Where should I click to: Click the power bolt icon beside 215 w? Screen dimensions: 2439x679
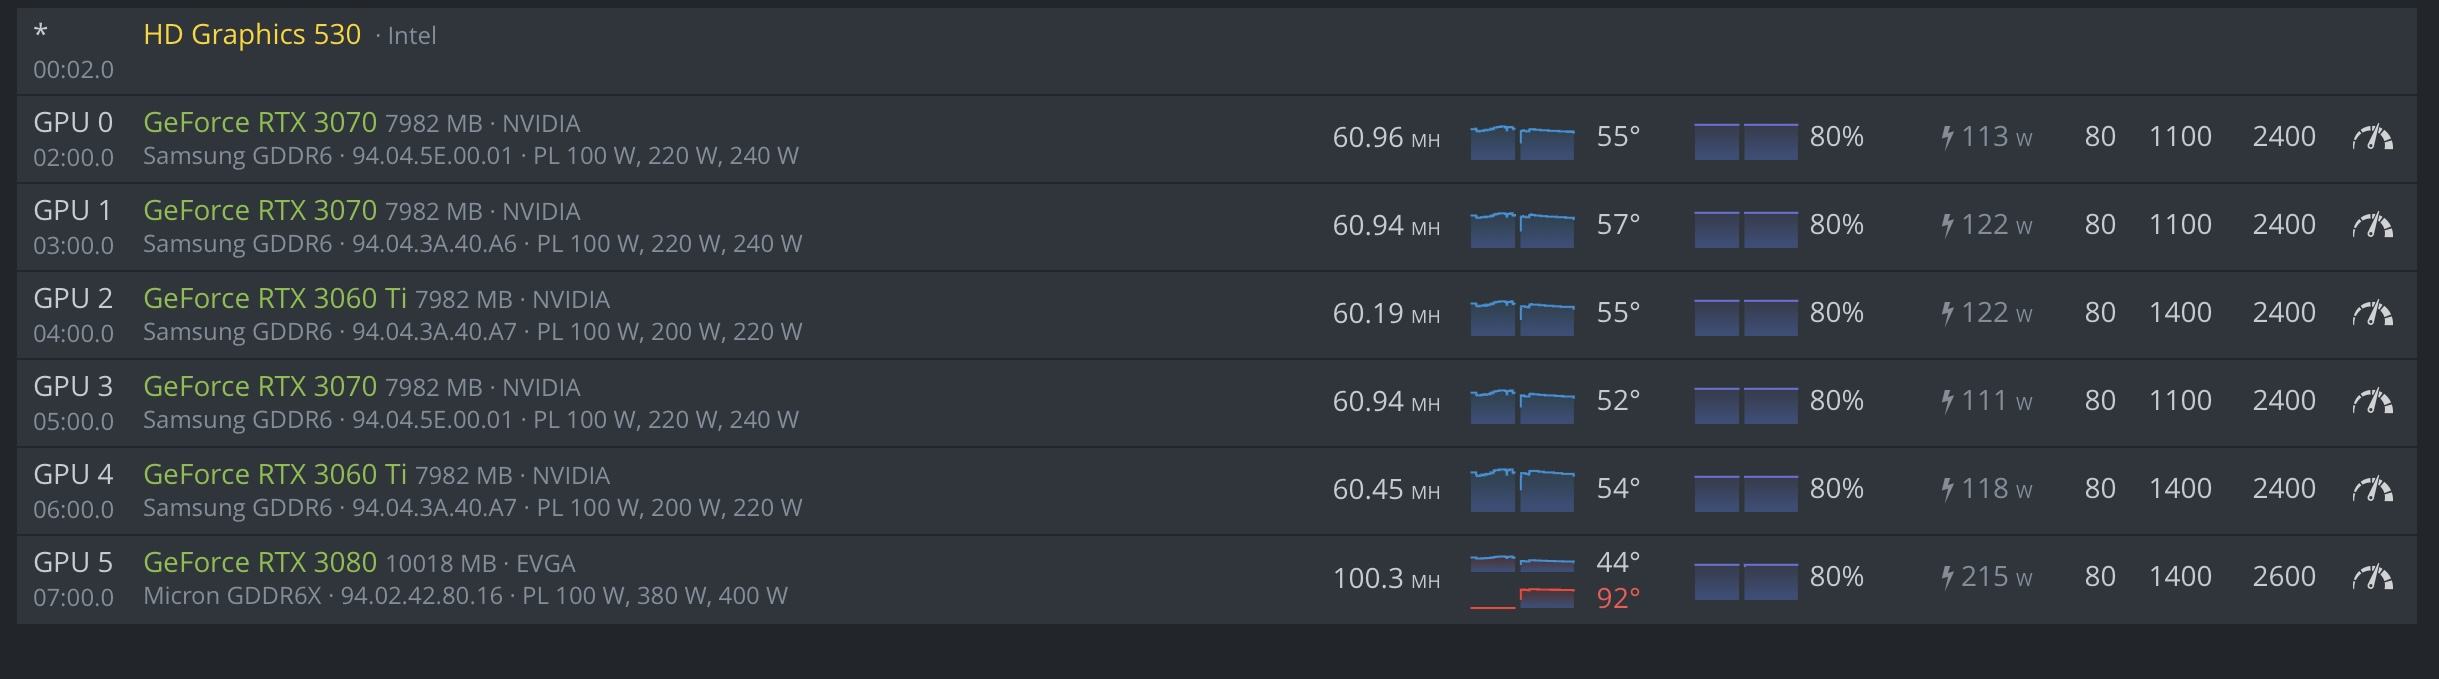pos(1947,577)
